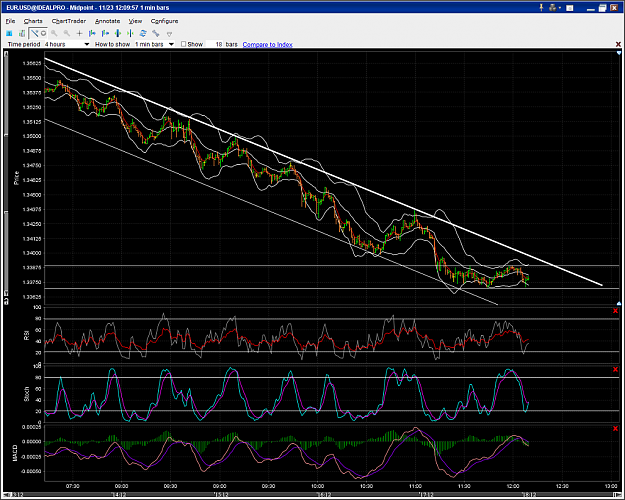This screenshot has height=500, width=625.
Task: Click the 13:00 time axis label
Action: click(x=611, y=486)
